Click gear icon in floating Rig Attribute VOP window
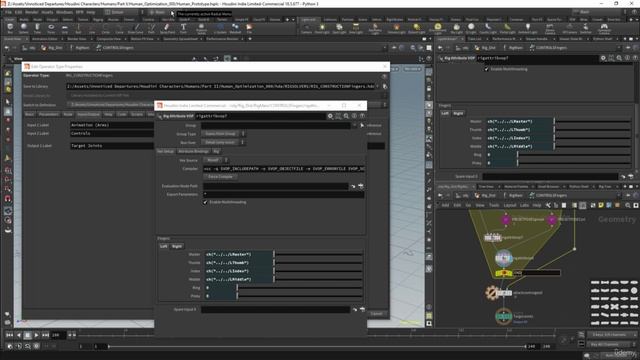The height and width of the screenshot is (360, 640). pos(330,116)
